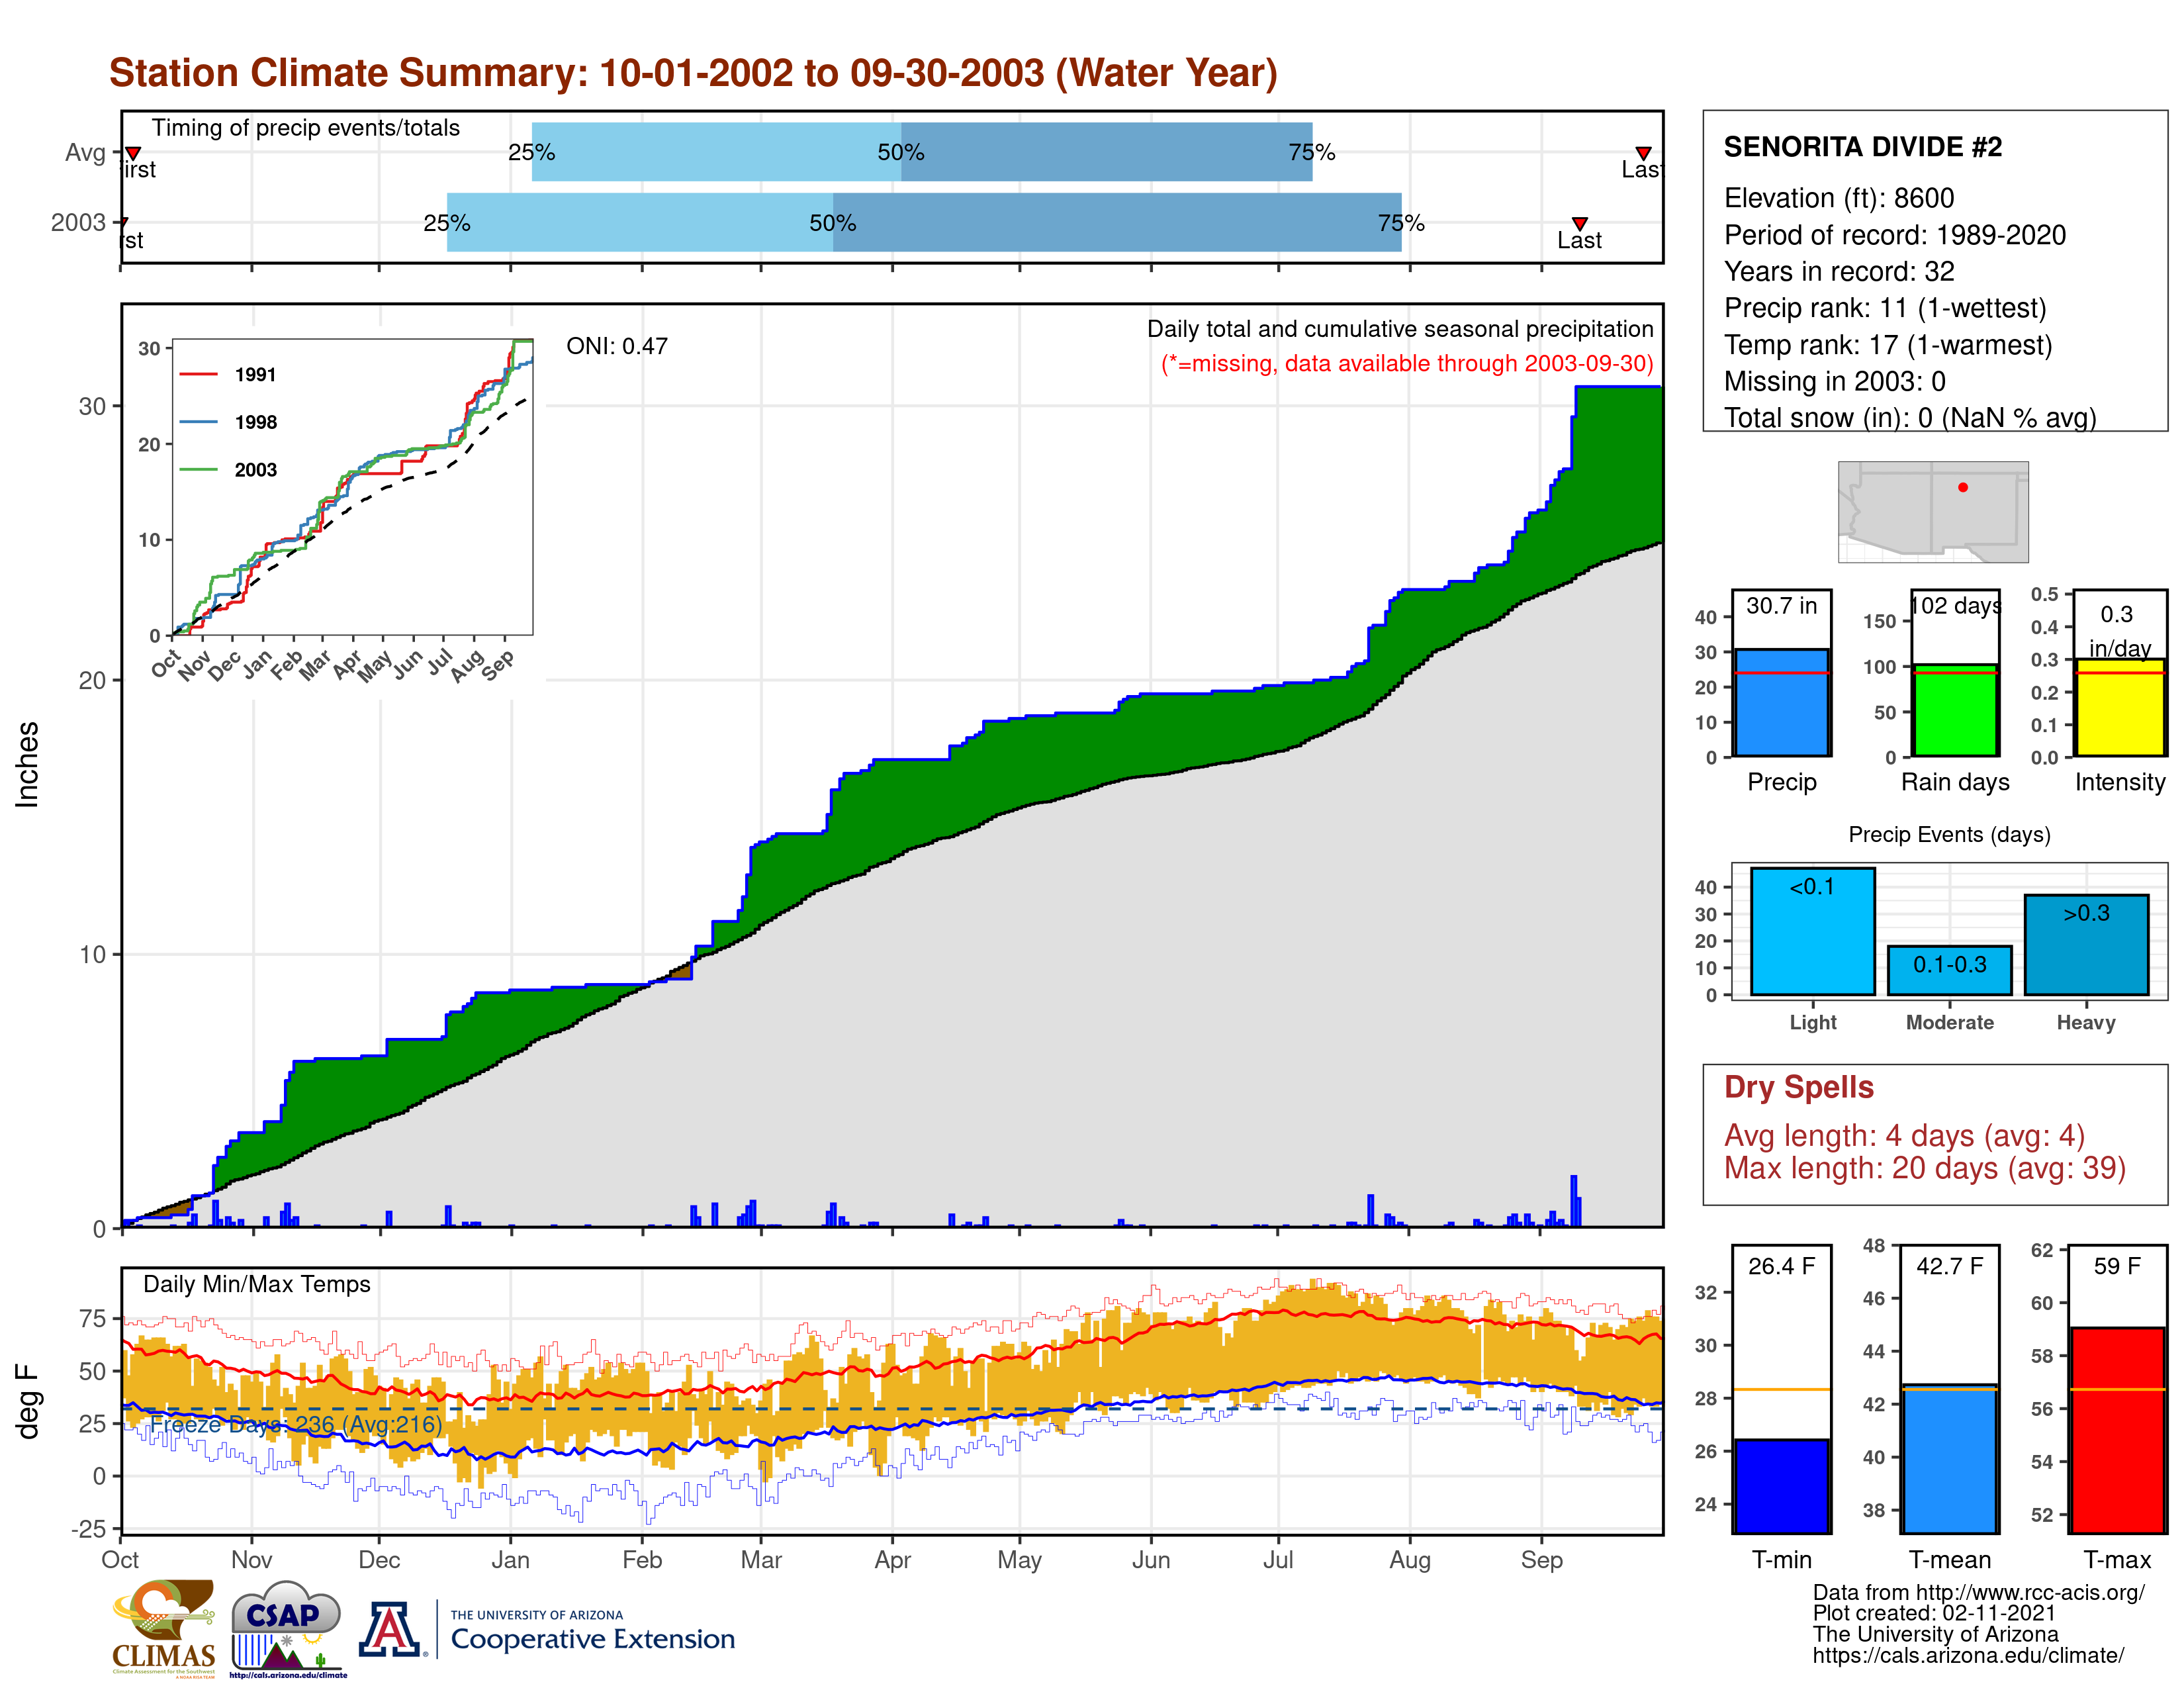Viewport: 2184px width, 1688px height.
Task: Click the Station Climate Summary title
Action: click(693, 73)
